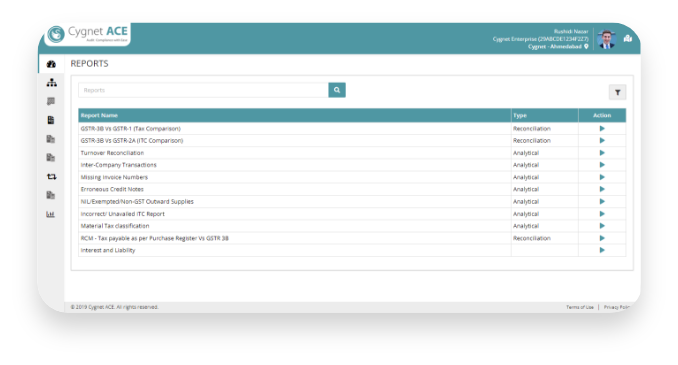Viewport: 678px width, 365px height.
Task: Run the Interest and Liability report
Action: (x=602, y=250)
